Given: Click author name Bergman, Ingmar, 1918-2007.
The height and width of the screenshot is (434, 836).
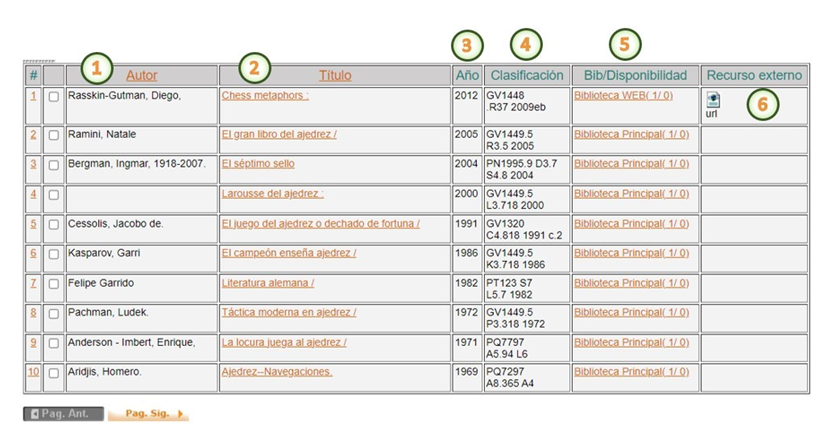Looking at the screenshot, I should 136,164.
